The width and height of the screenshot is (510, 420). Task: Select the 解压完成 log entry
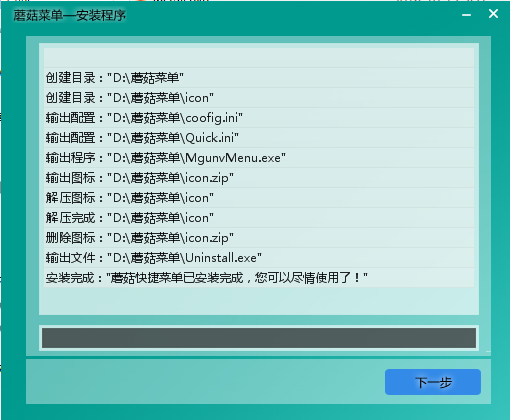(259, 218)
